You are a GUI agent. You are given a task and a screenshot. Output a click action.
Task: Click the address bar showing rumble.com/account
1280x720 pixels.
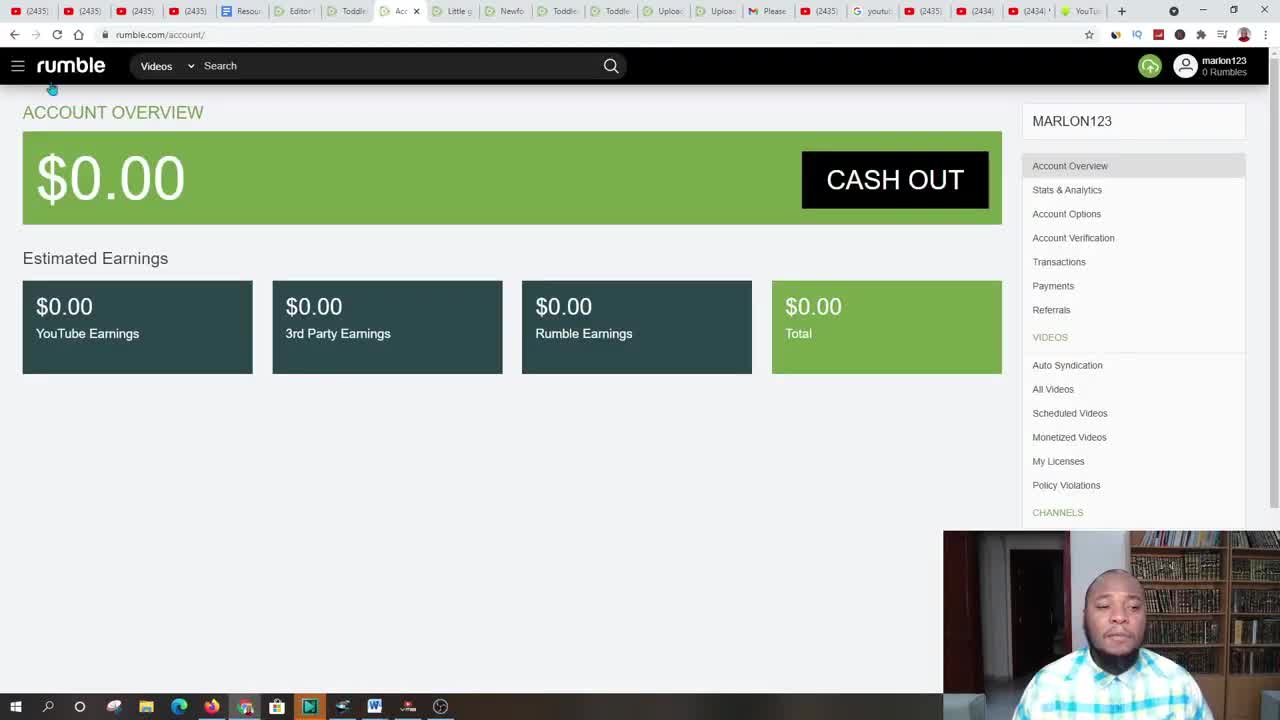tap(590, 35)
